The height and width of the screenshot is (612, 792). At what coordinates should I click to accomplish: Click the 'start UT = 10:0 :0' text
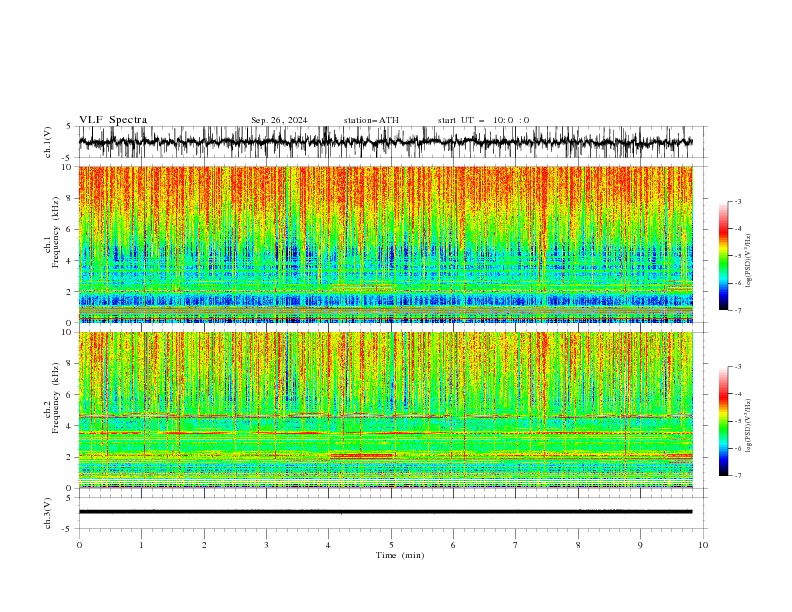(x=483, y=120)
